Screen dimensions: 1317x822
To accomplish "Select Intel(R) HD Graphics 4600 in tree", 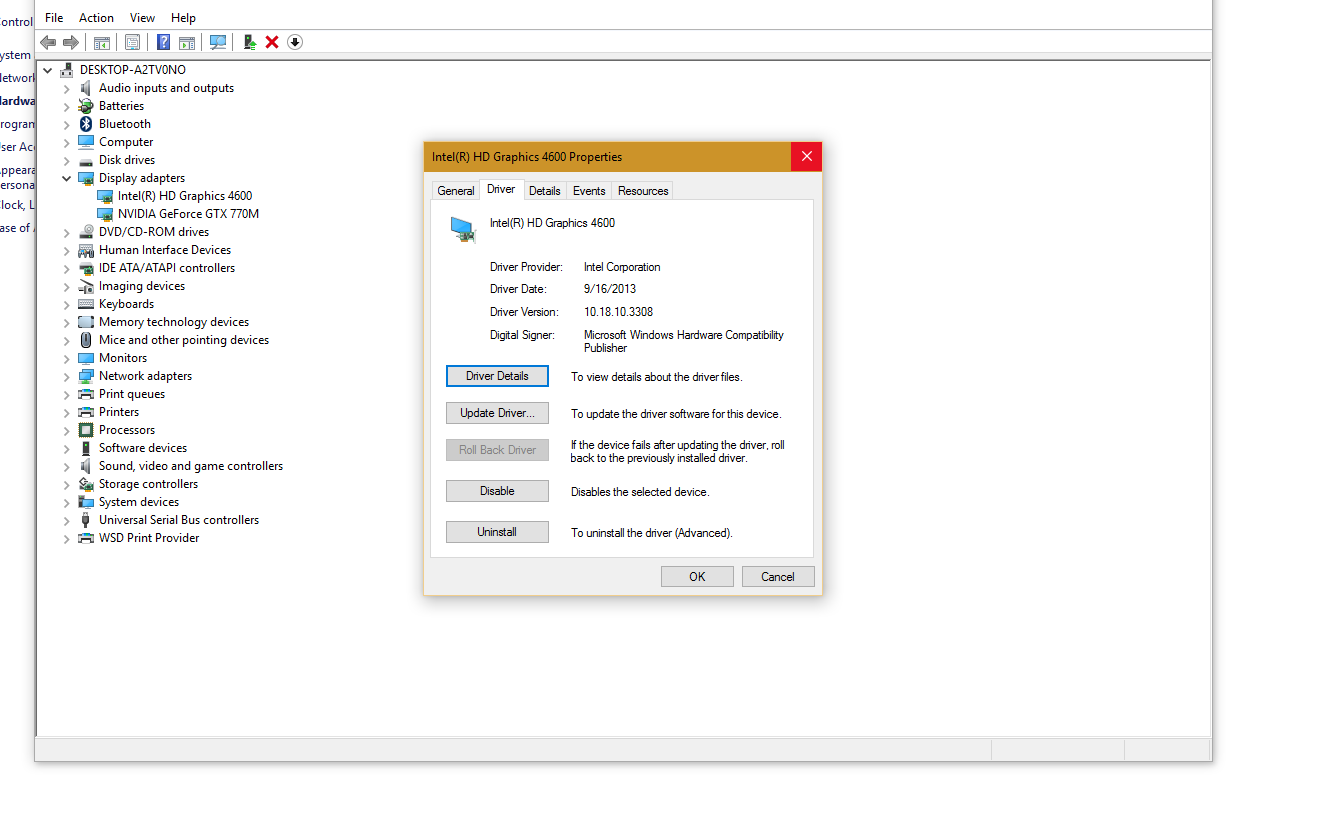I will [x=185, y=196].
